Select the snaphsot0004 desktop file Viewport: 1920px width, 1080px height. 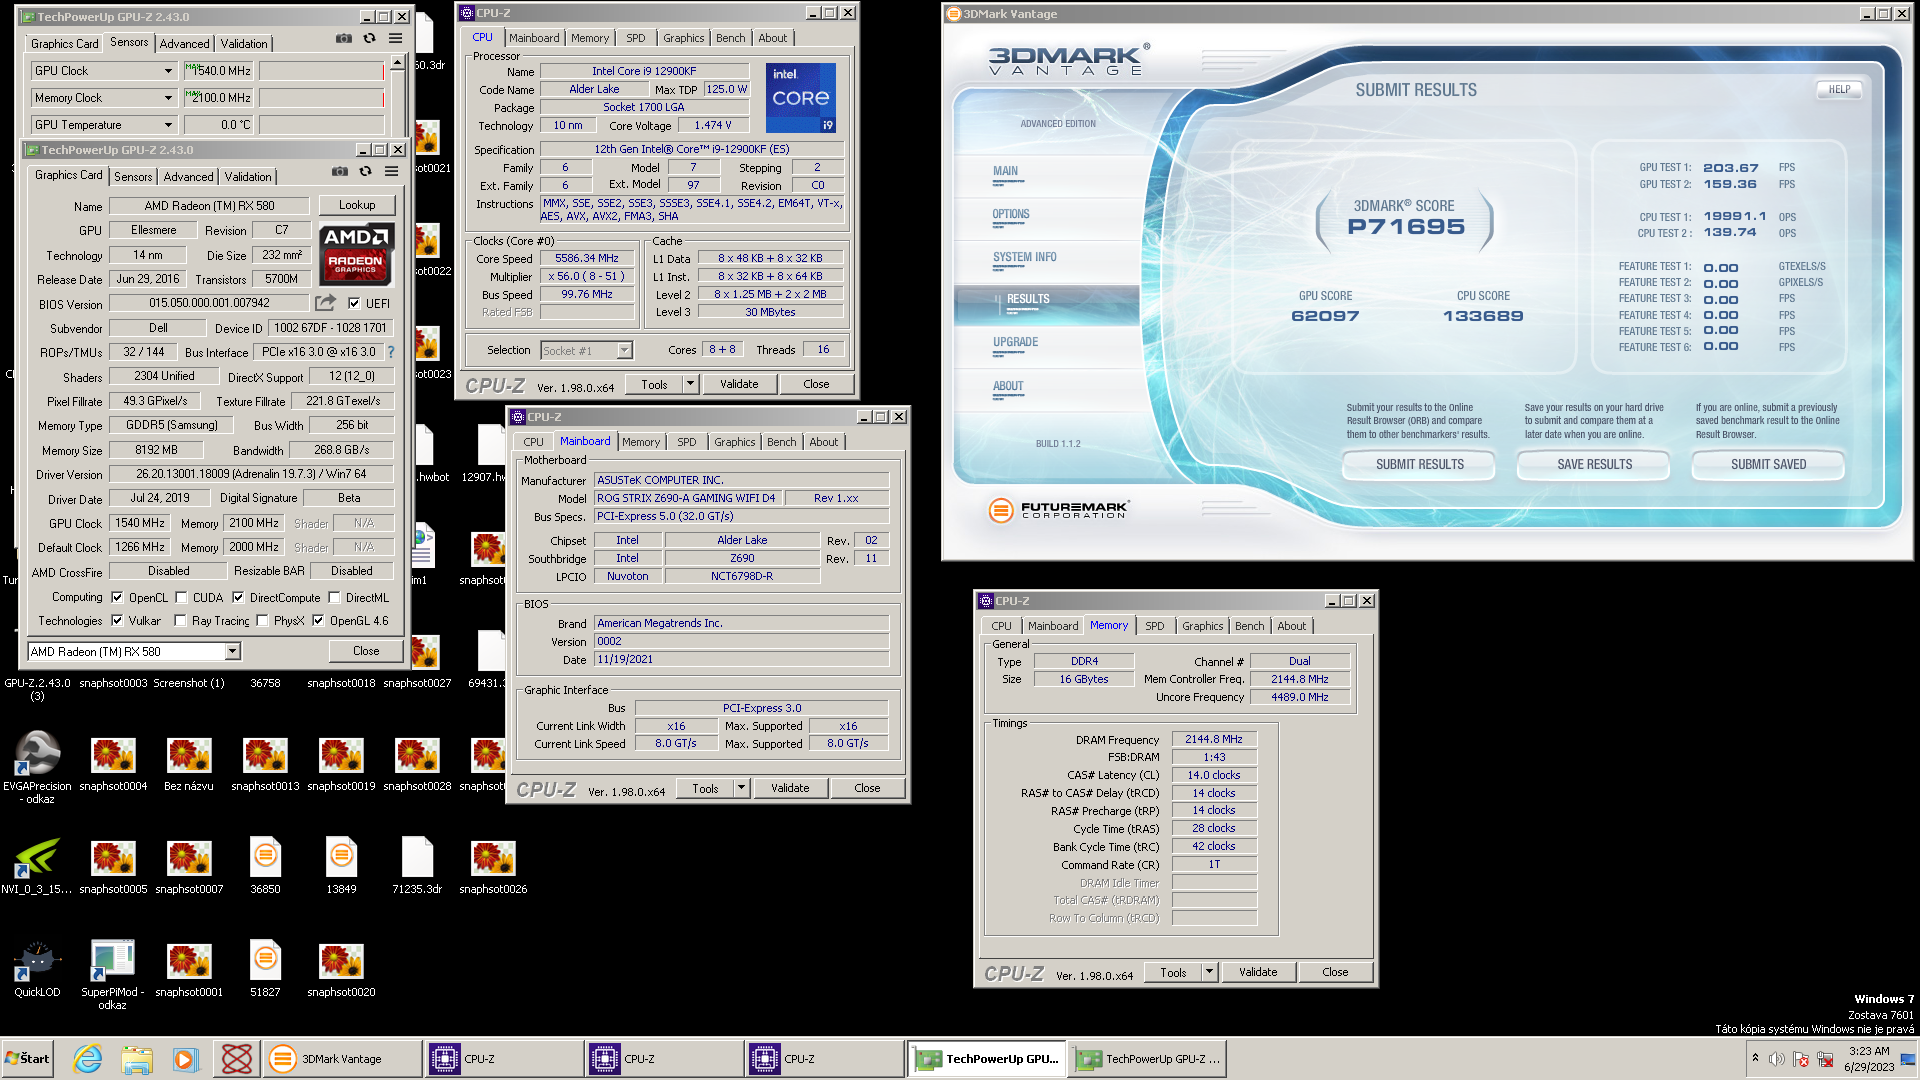pos(113,764)
